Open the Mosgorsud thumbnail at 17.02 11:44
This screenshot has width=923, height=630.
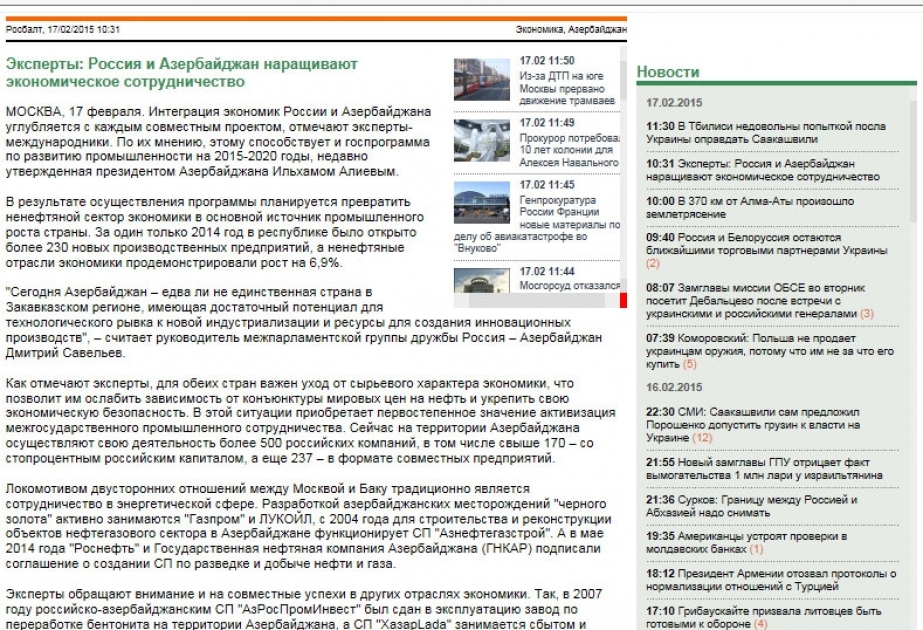(x=482, y=280)
